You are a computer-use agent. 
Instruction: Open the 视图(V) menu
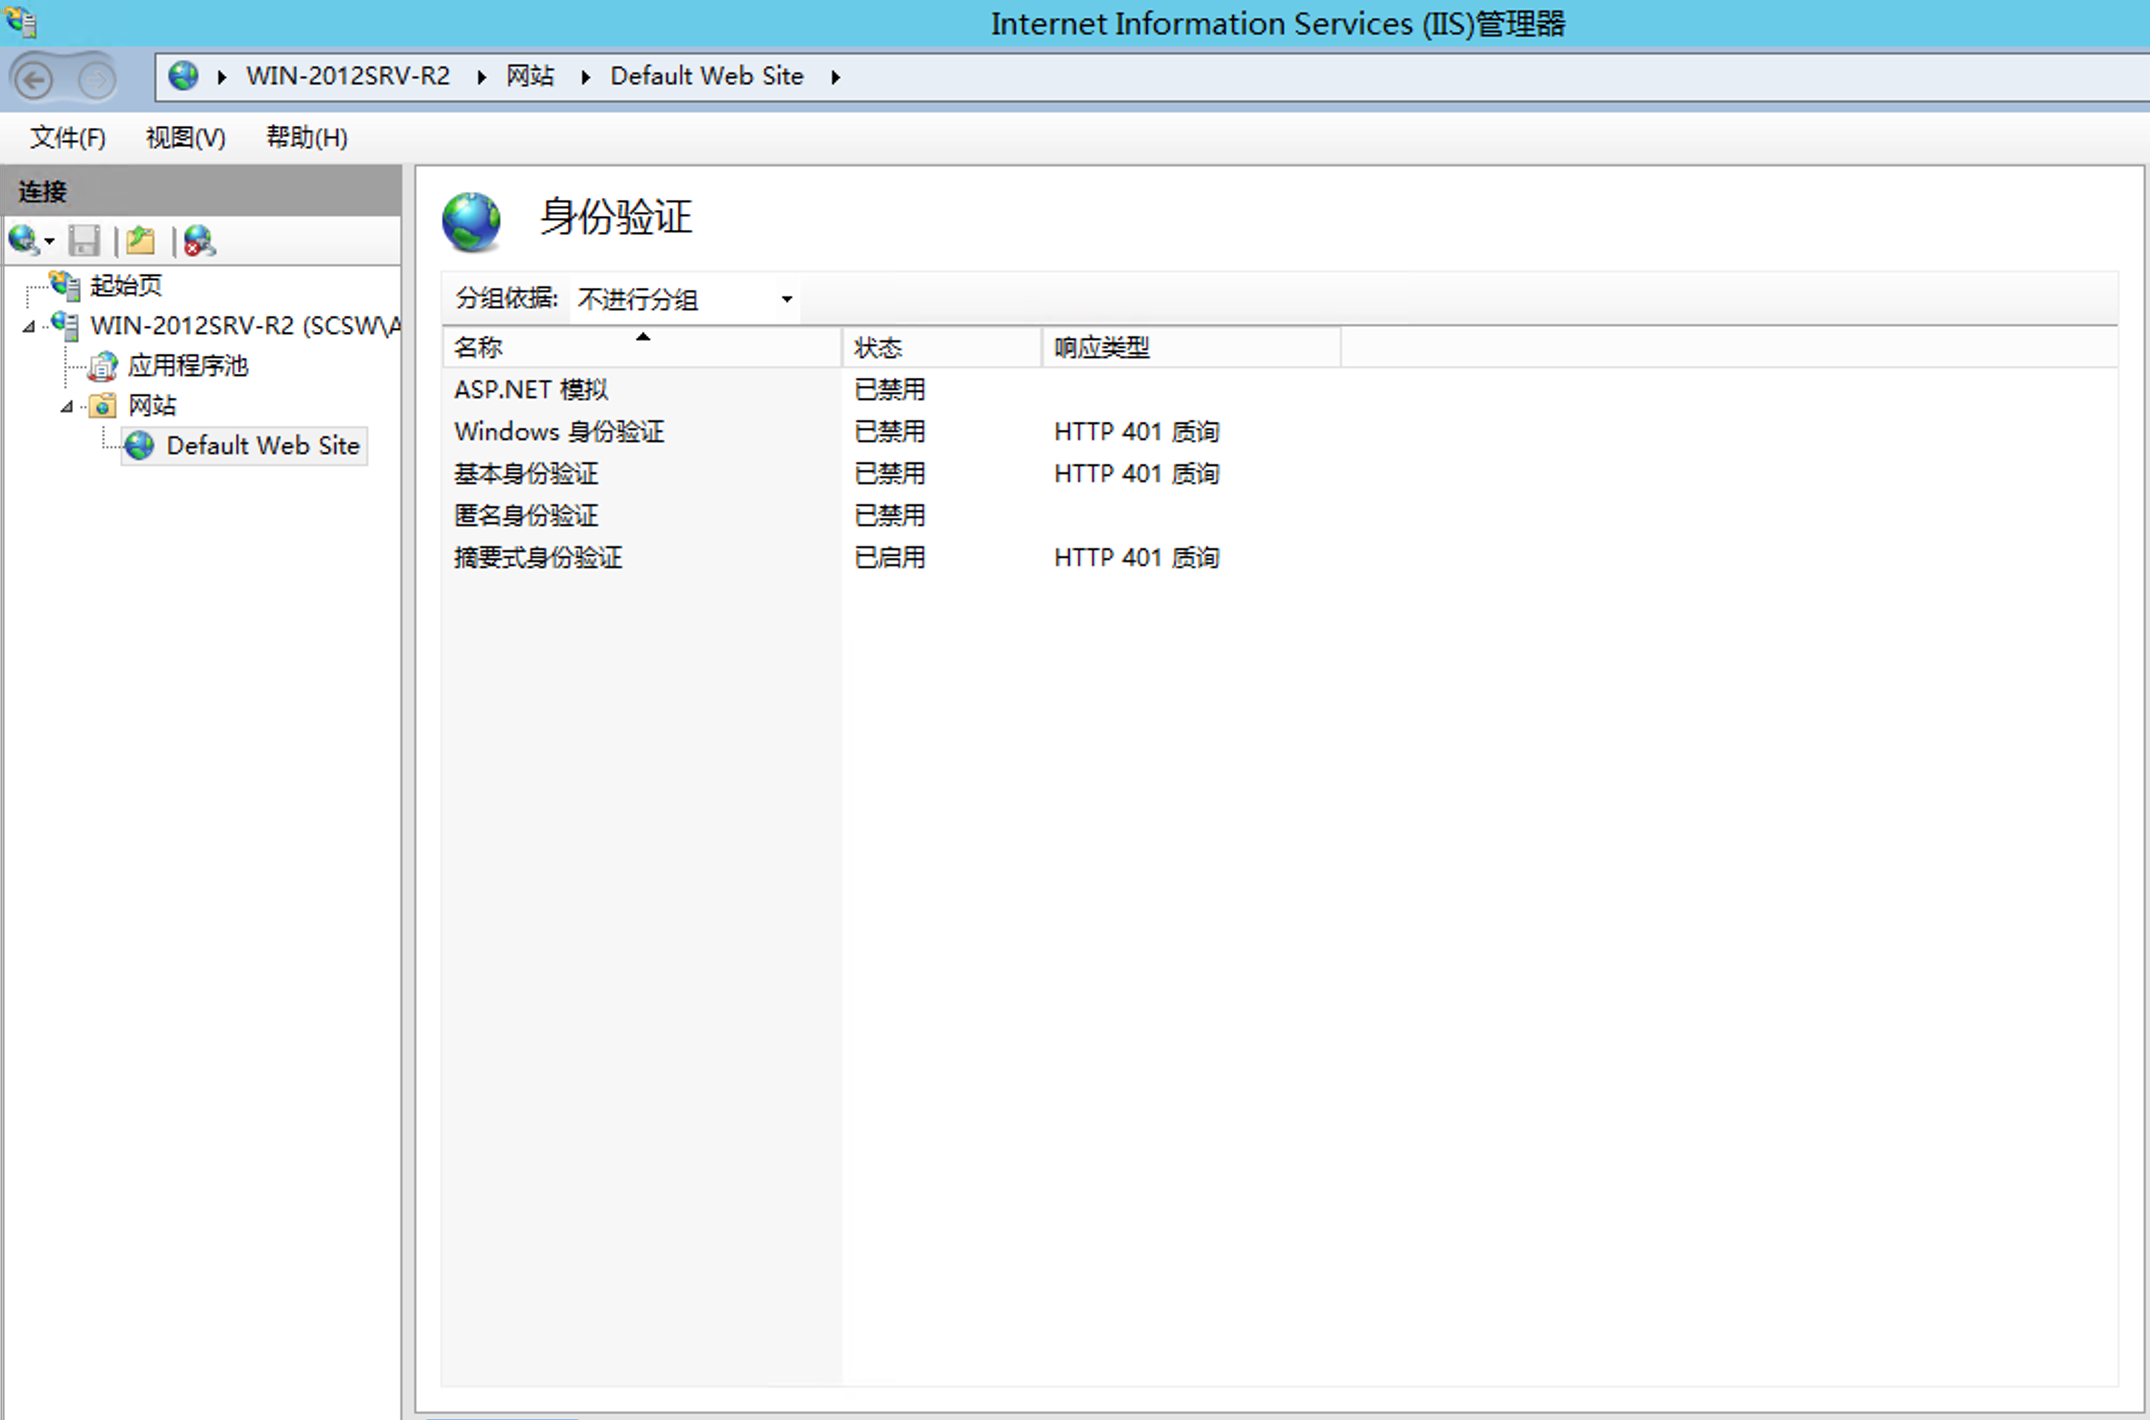point(185,137)
